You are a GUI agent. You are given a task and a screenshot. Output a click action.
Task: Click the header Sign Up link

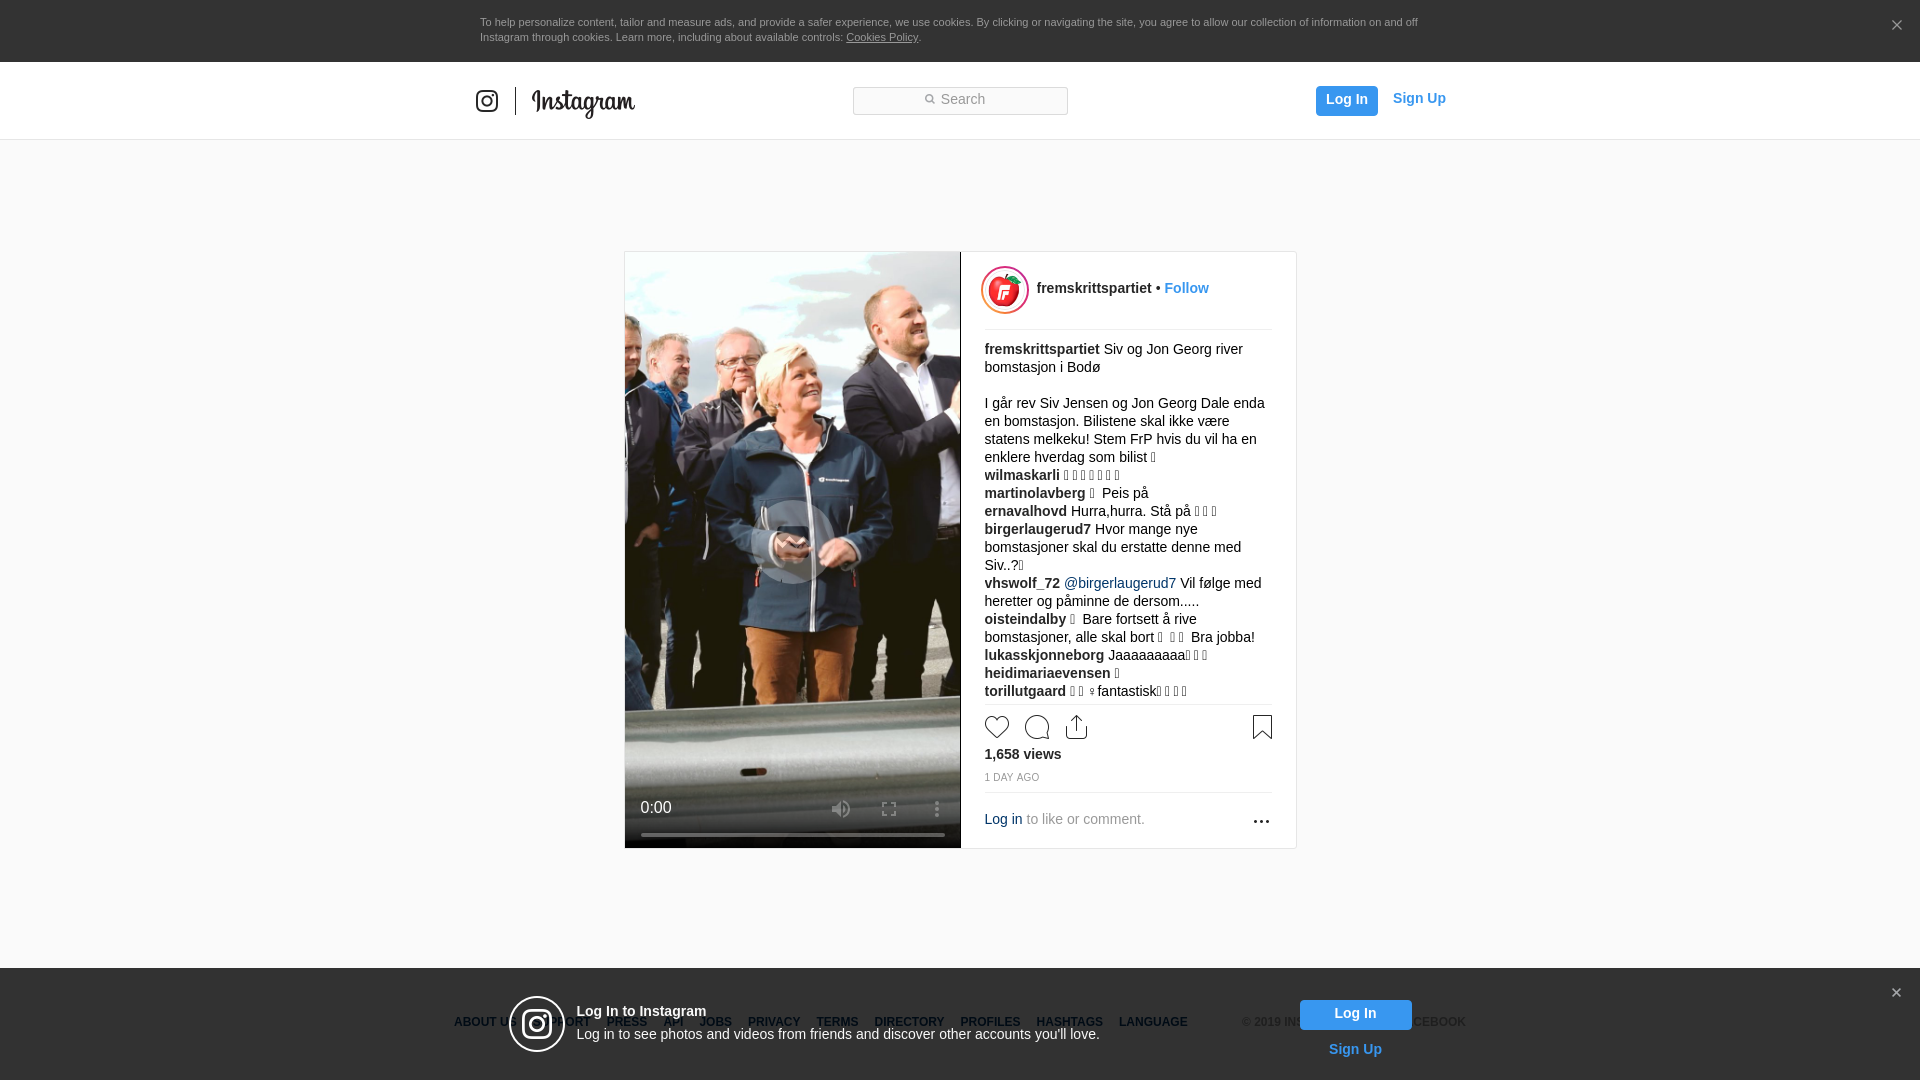(1419, 98)
